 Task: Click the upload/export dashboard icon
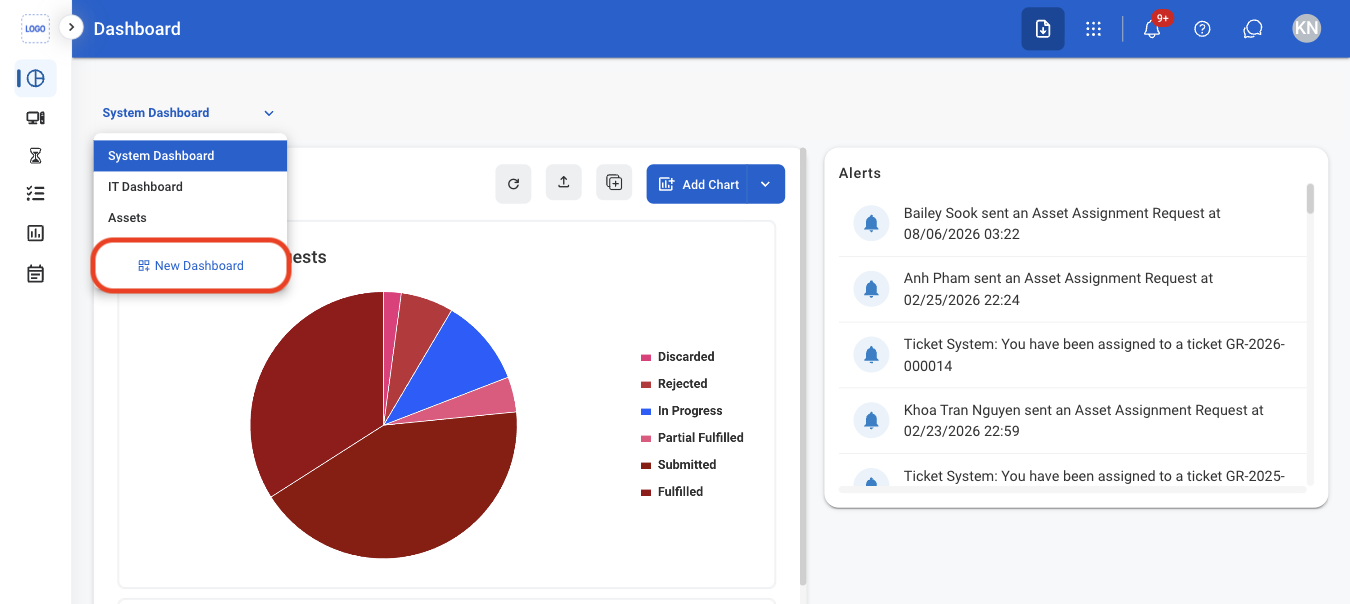[564, 183]
